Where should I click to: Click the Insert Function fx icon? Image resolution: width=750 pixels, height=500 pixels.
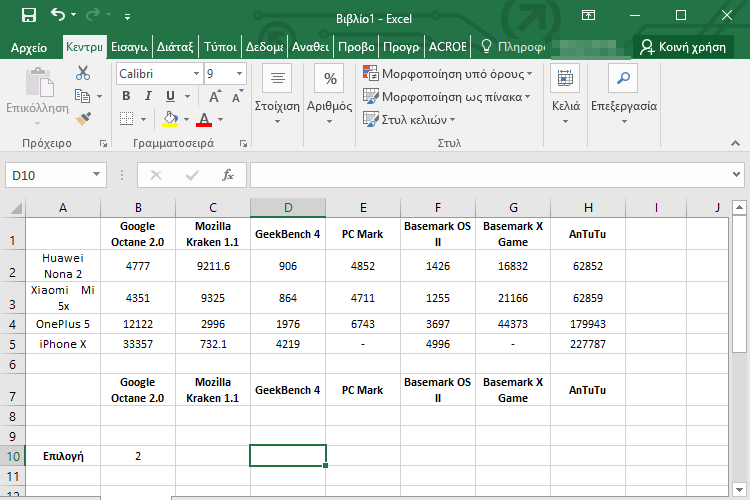pos(228,176)
